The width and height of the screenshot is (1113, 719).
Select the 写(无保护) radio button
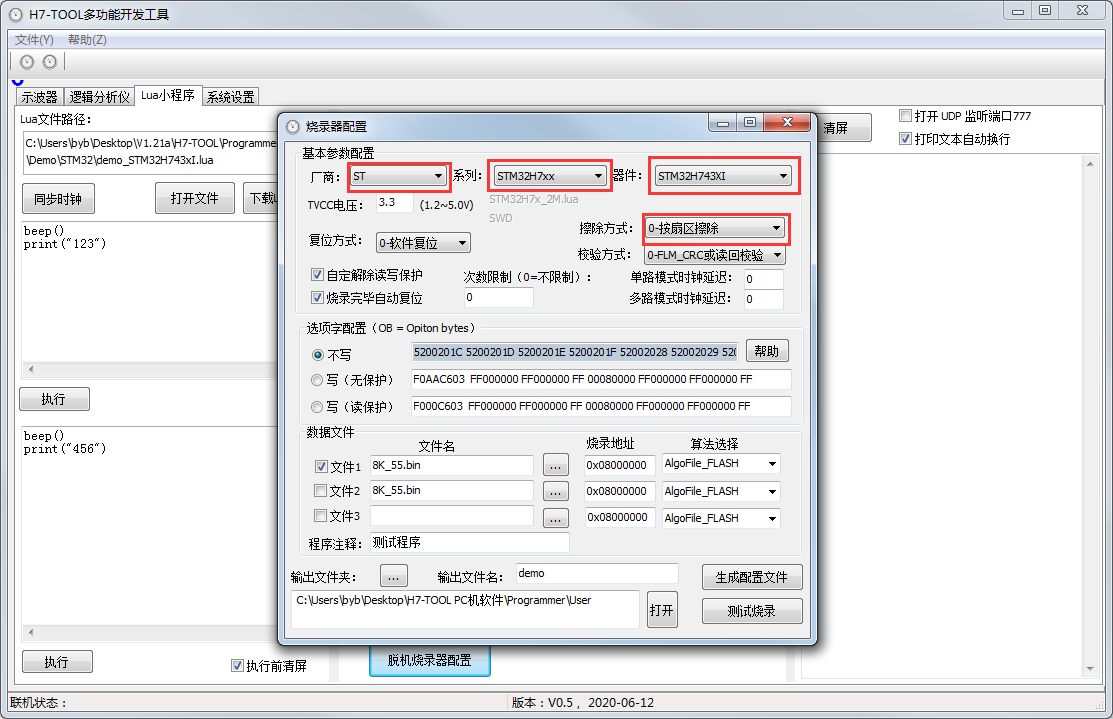[x=317, y=380]
